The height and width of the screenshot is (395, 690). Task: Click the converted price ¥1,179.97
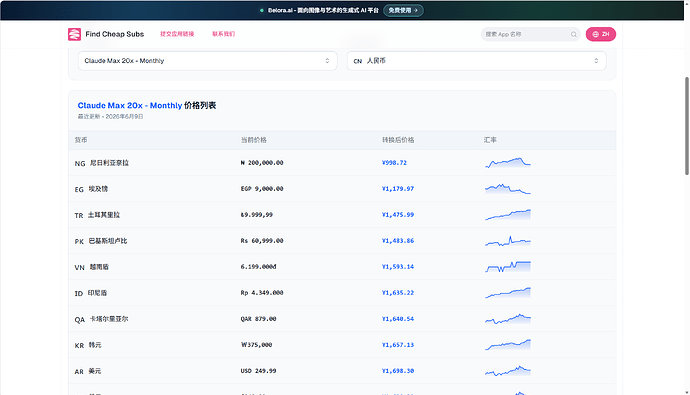tap(398, 189)
